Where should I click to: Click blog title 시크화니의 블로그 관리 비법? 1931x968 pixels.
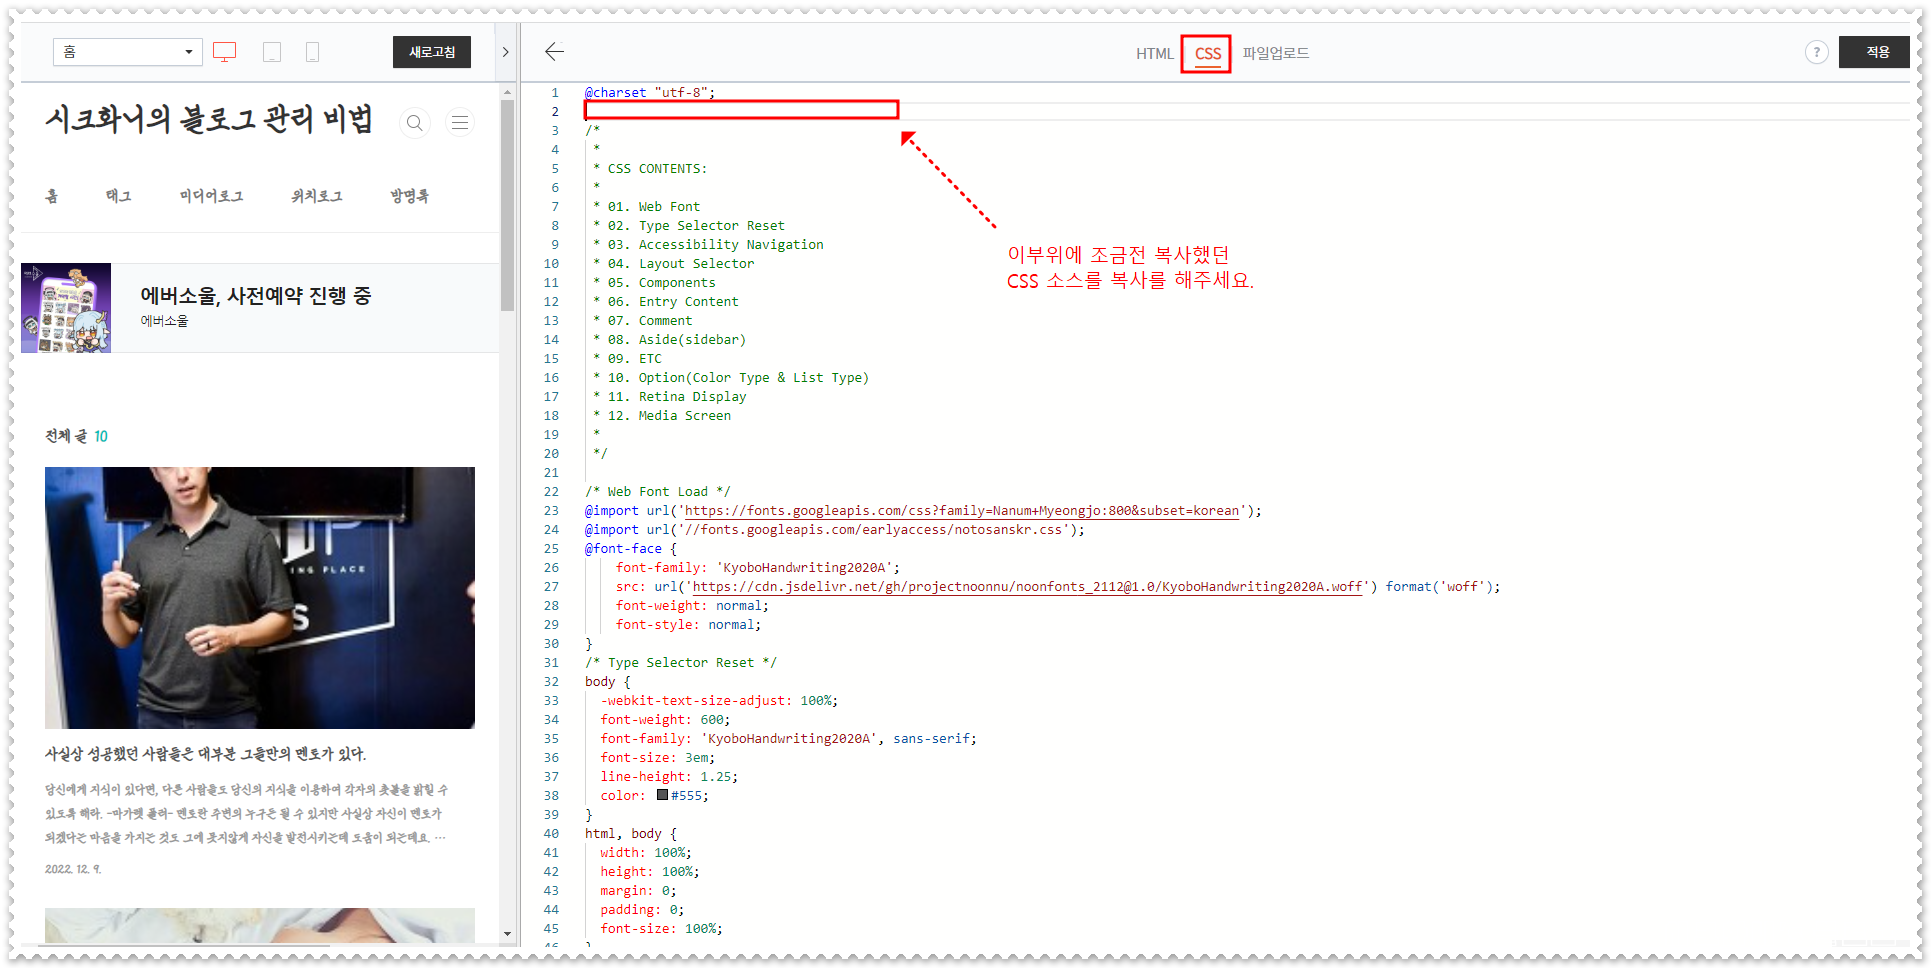pyautogui.click(x=209, y=119)
